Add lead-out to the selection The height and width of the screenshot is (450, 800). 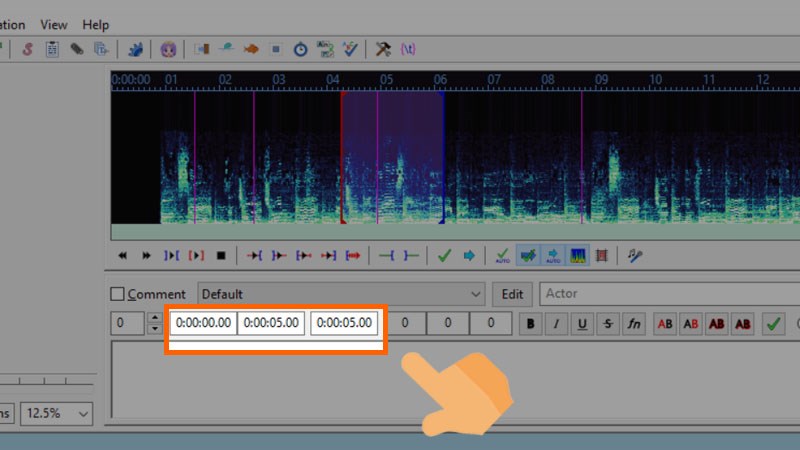[x=411, y=256]
